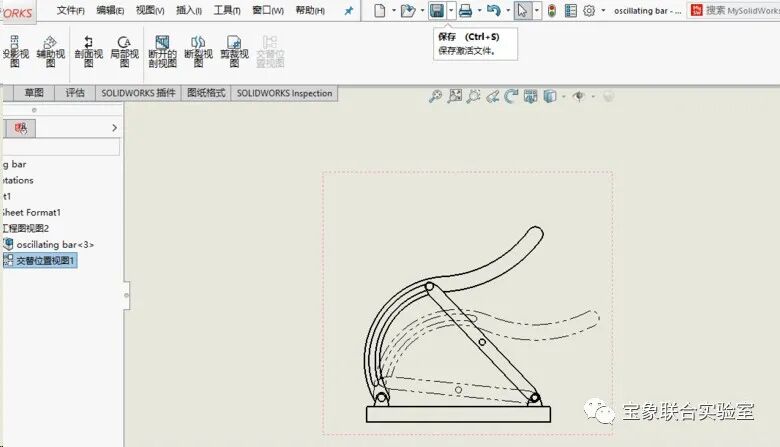Viewport: 780px width, 447px height.
Task: Open the 帮助(H) menu
Action: tap(310, 10)
